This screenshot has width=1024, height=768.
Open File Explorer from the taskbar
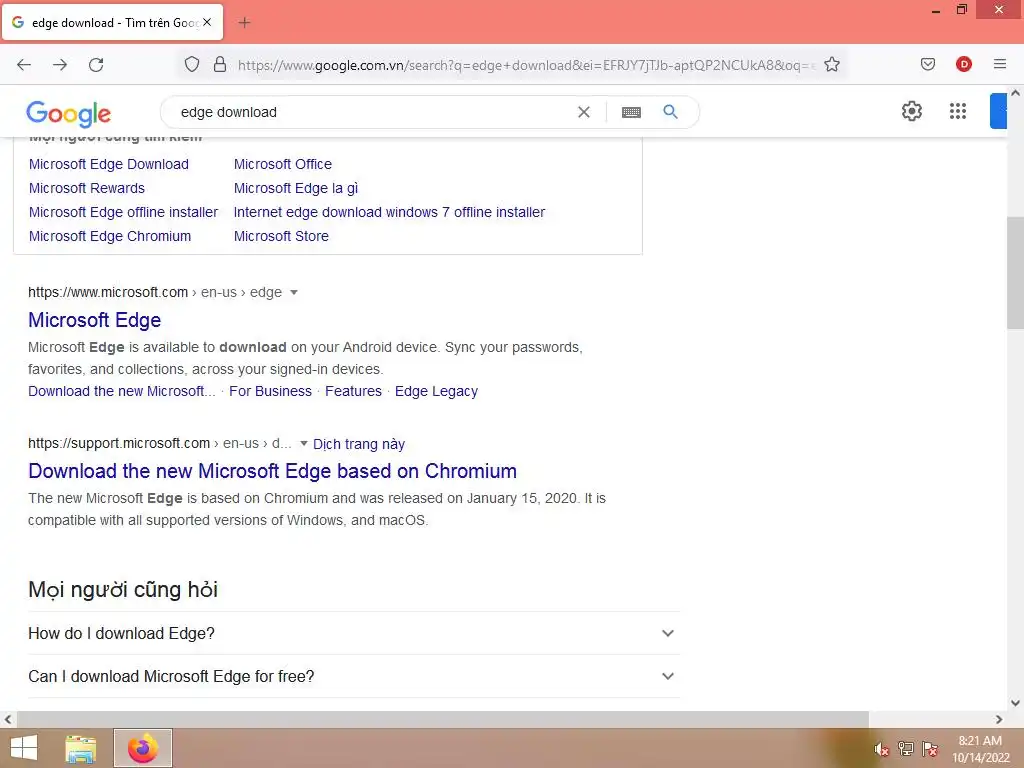(80, 748)
